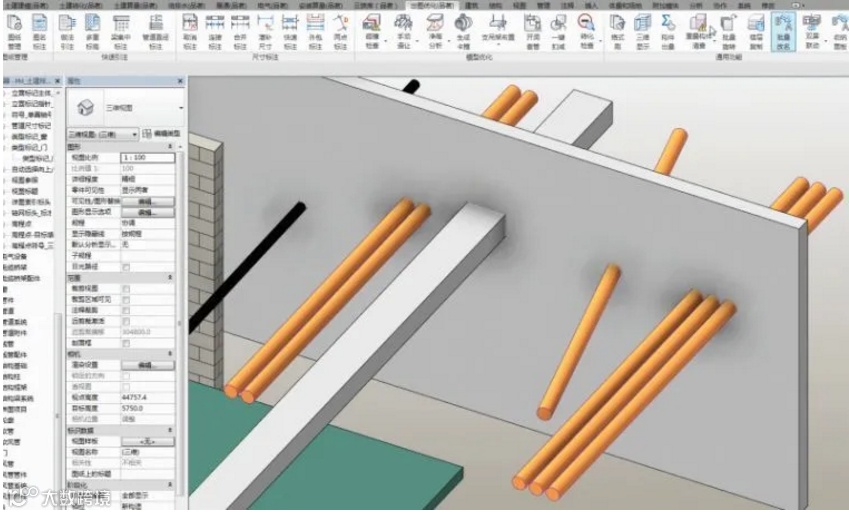Open the 净高分析 clear height analysis

tap(435, 31)
